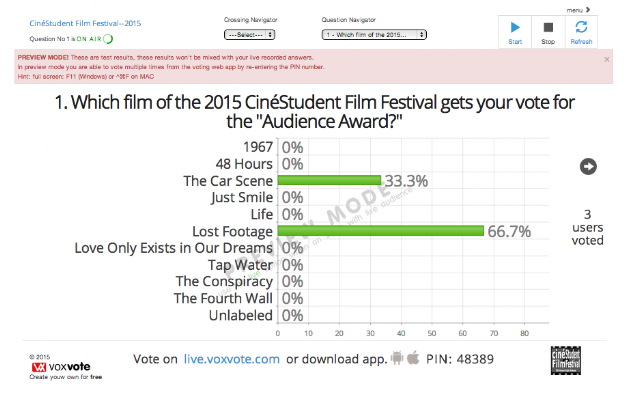
Task: Click the CinéStudent Film Festival logo thumbnail
Action: click(x=566, y=361)
